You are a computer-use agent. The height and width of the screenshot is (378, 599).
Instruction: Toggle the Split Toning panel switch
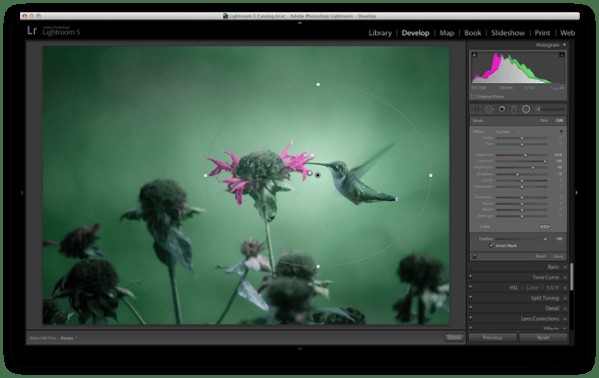click(471, 297)
